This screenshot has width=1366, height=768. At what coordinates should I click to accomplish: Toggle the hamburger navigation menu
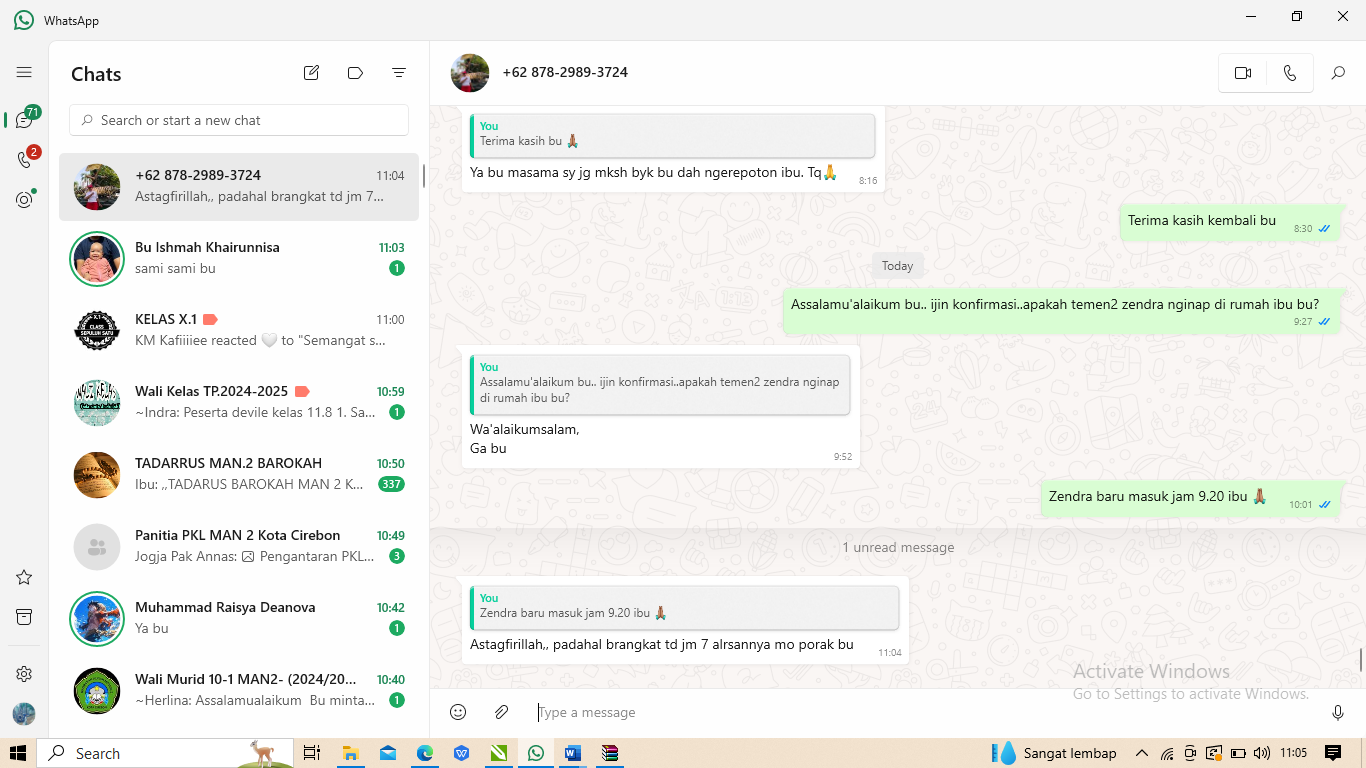coord(24,73)
